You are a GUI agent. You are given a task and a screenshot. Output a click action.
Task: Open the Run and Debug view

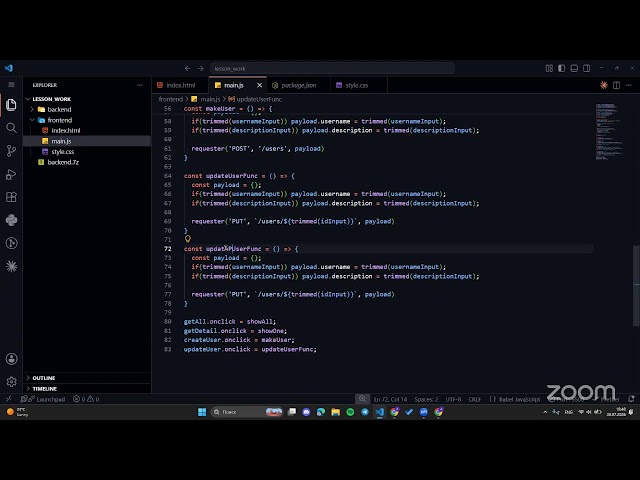tap(11, 174)
